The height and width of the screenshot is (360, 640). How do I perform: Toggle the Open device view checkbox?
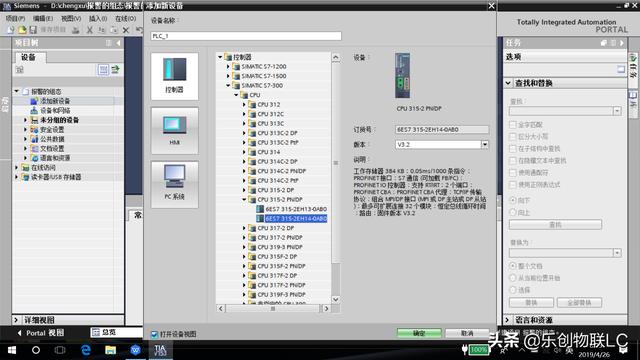(154, 334)
